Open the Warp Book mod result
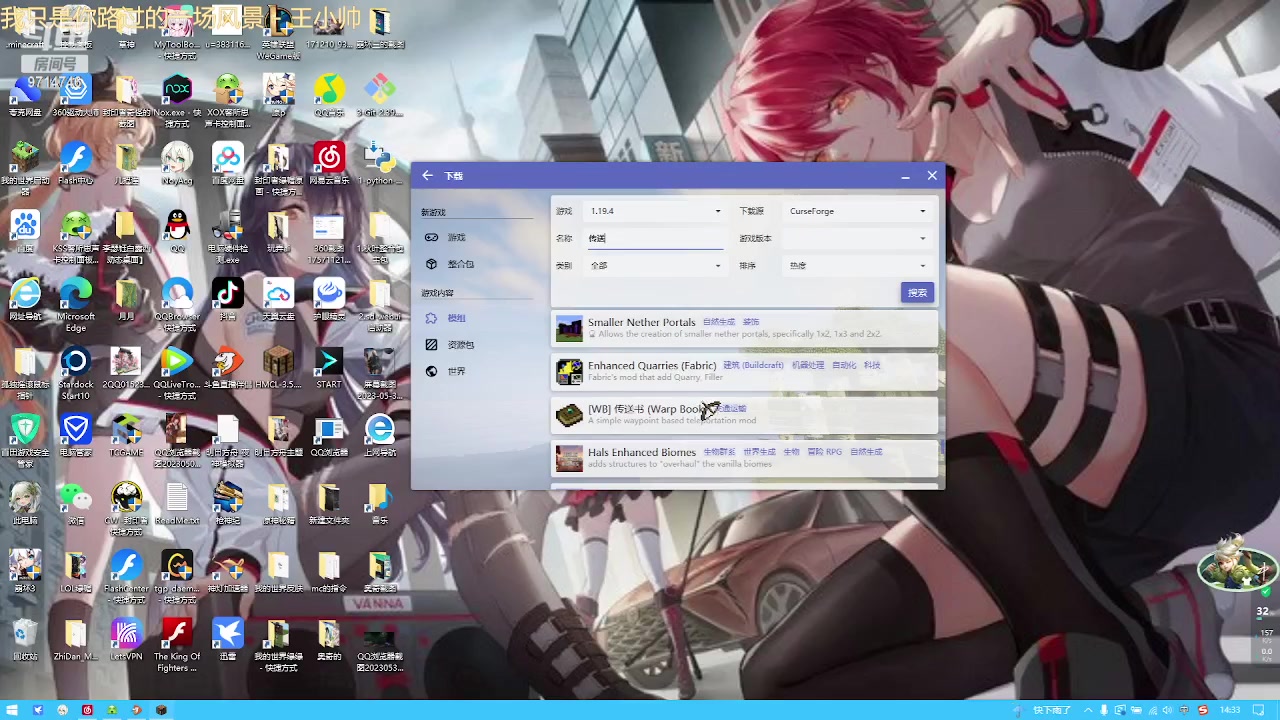 pyautogui.click(x=746, y=414)
